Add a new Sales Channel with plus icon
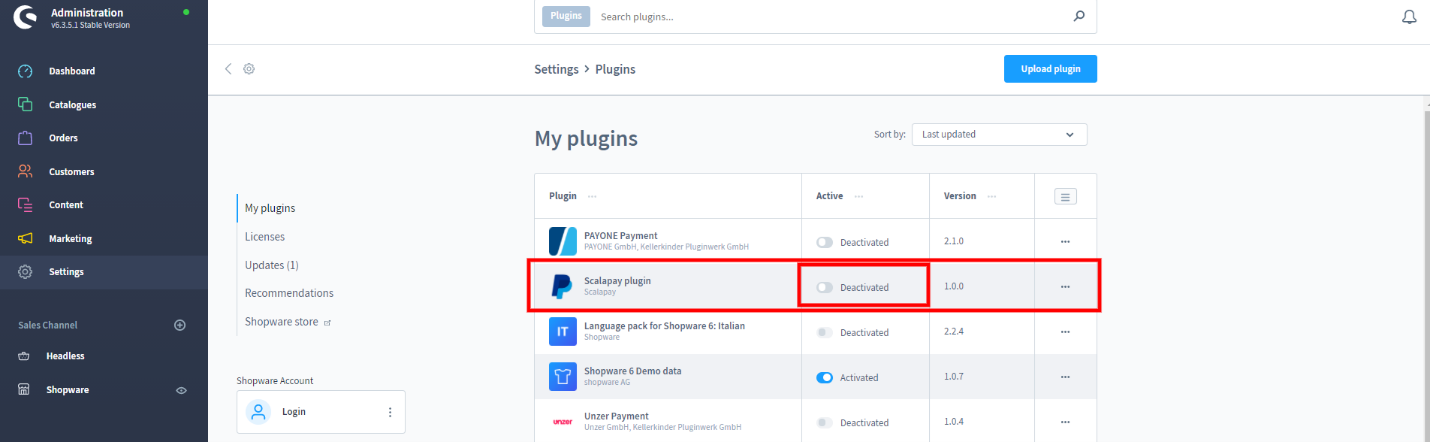The image size is (1430, 442). coord(181,325)
